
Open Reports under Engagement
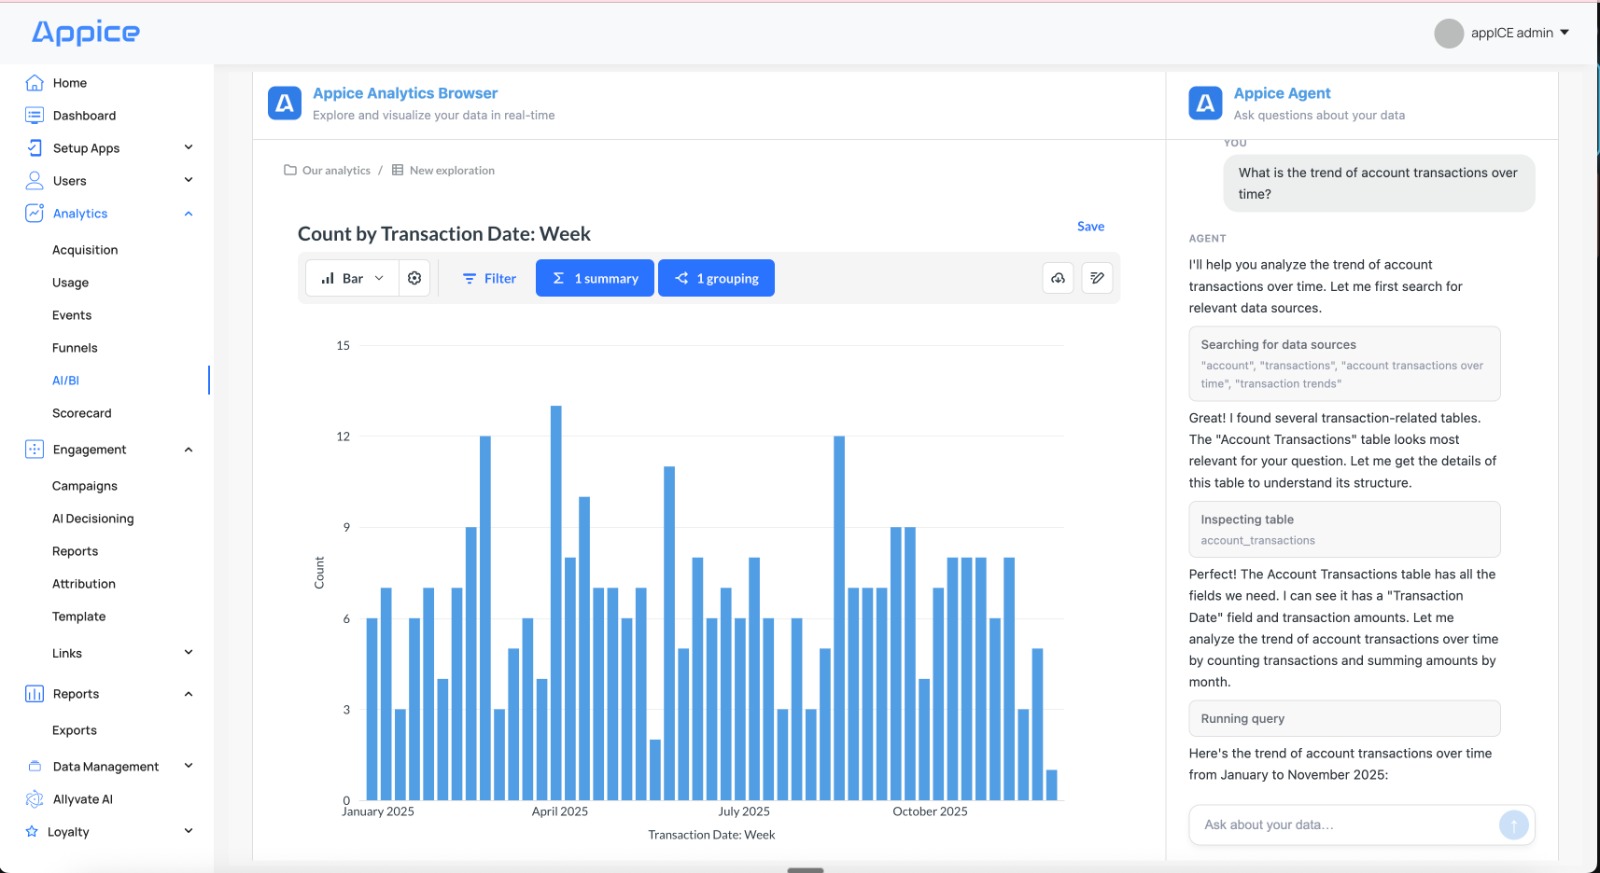coord(75,551)
